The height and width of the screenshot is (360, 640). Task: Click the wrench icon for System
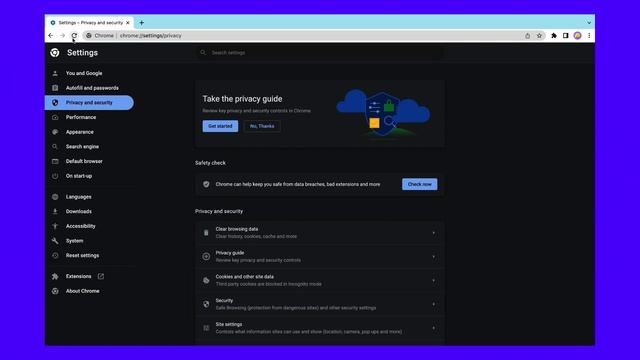55,241
